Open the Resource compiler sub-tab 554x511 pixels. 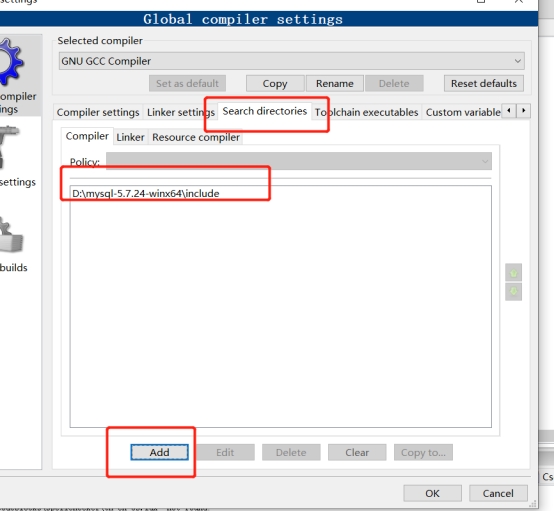click(x=196, y=137)
